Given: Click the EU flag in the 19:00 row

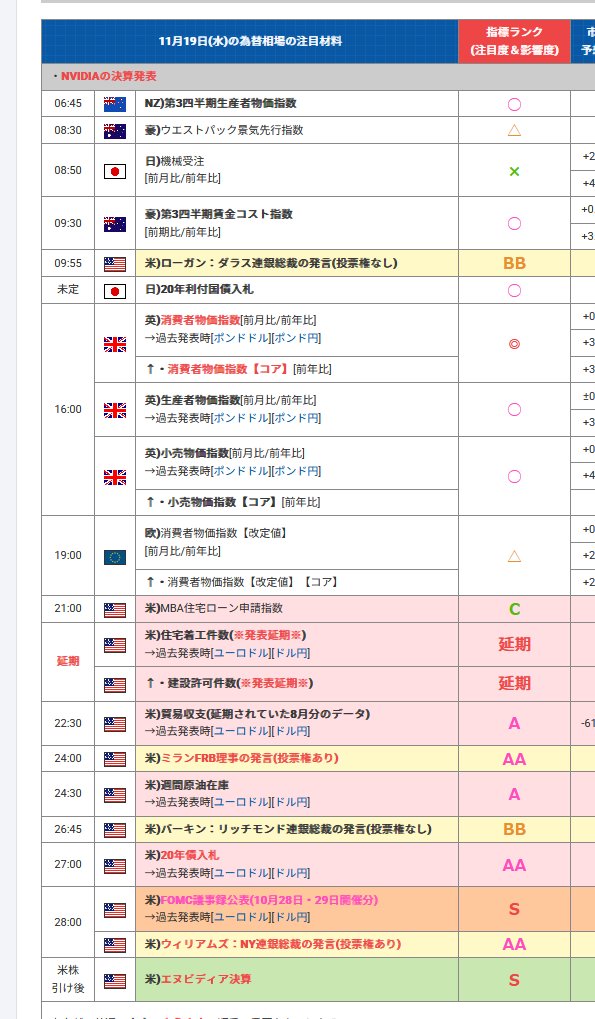Looking at the screenshot, I should point(115,557).
